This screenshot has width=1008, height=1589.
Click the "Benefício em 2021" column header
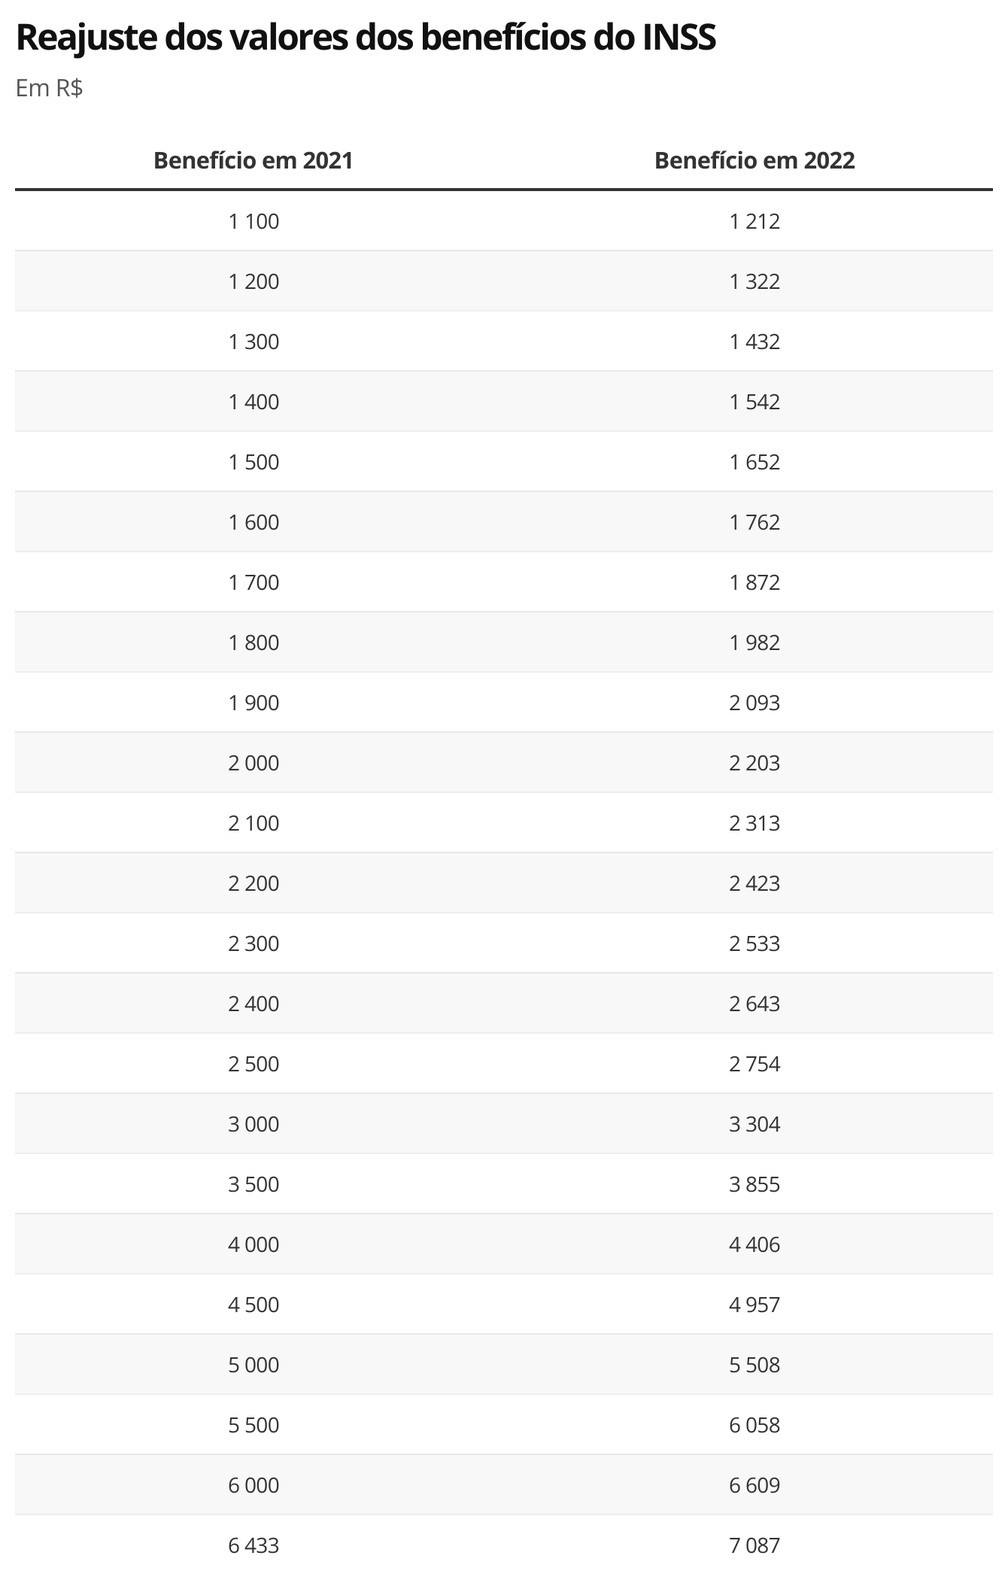pyautogui.click(x=253, y=161)
